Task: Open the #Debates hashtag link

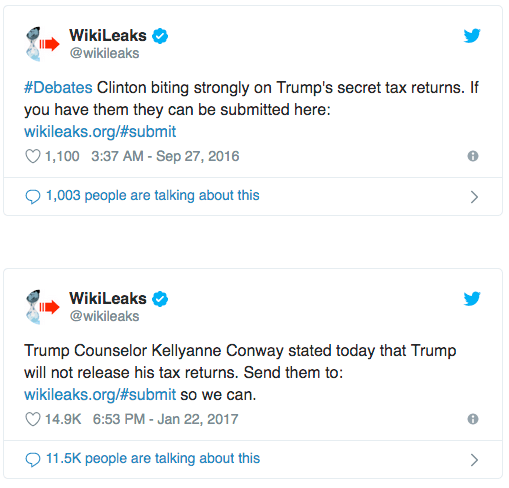Action: [58, 88]
